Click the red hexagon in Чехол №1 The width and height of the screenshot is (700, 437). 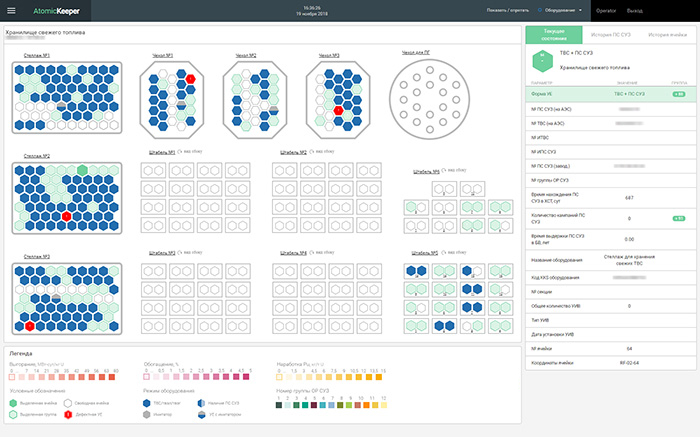(190, 77)
